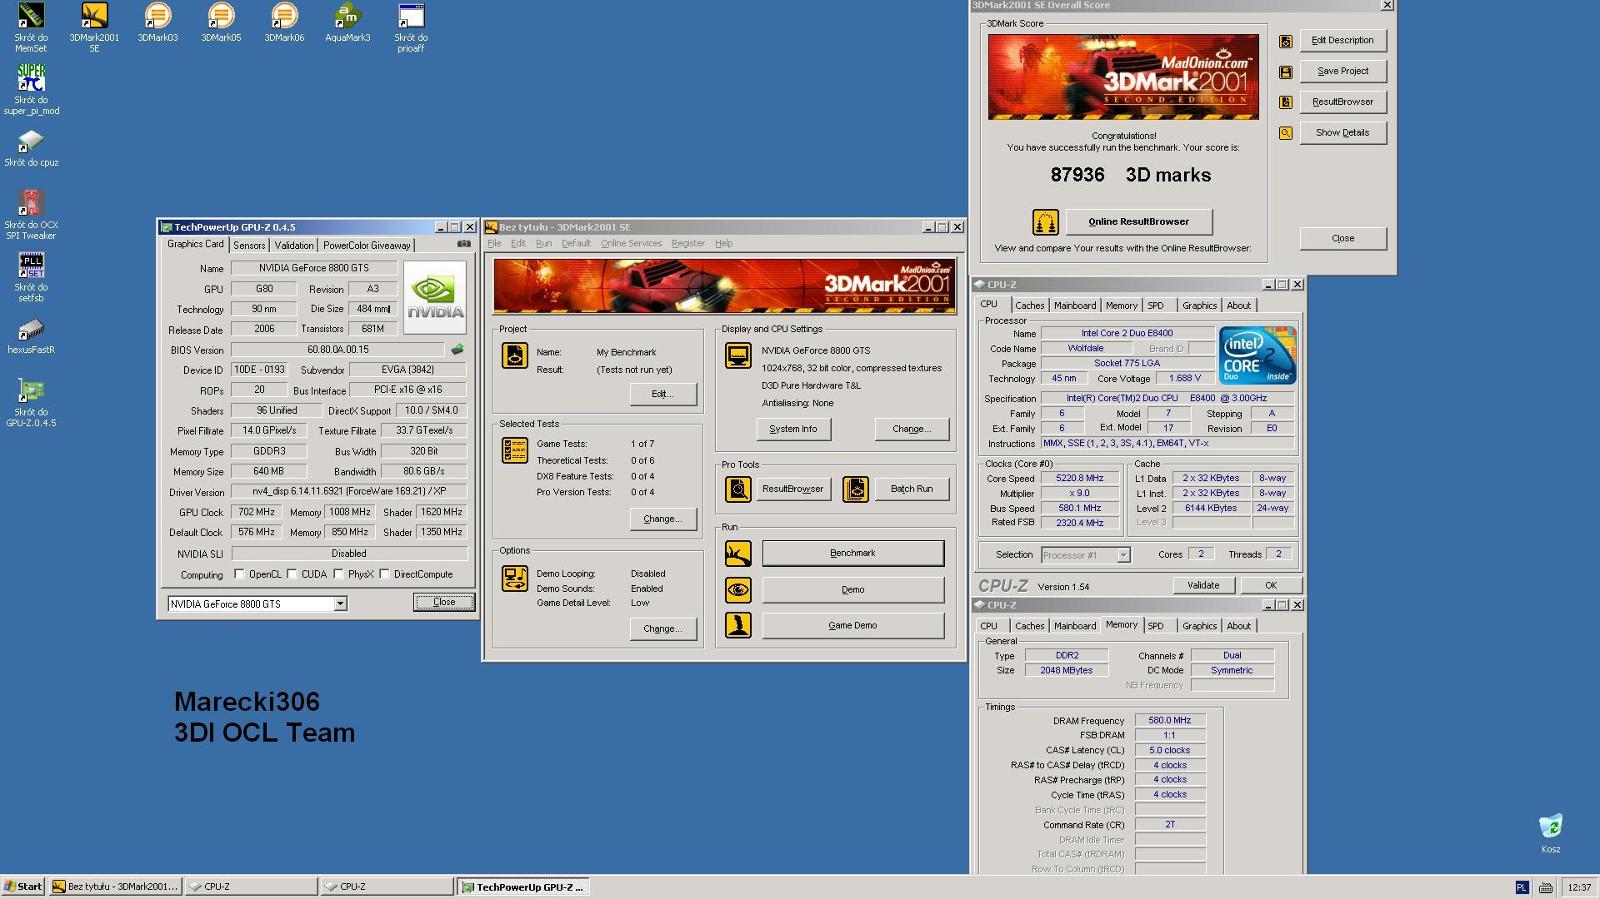1600x899 pixels.
Task: Open Mainboard tab in upper CPU-Z window
Action: coord(1075,306)
